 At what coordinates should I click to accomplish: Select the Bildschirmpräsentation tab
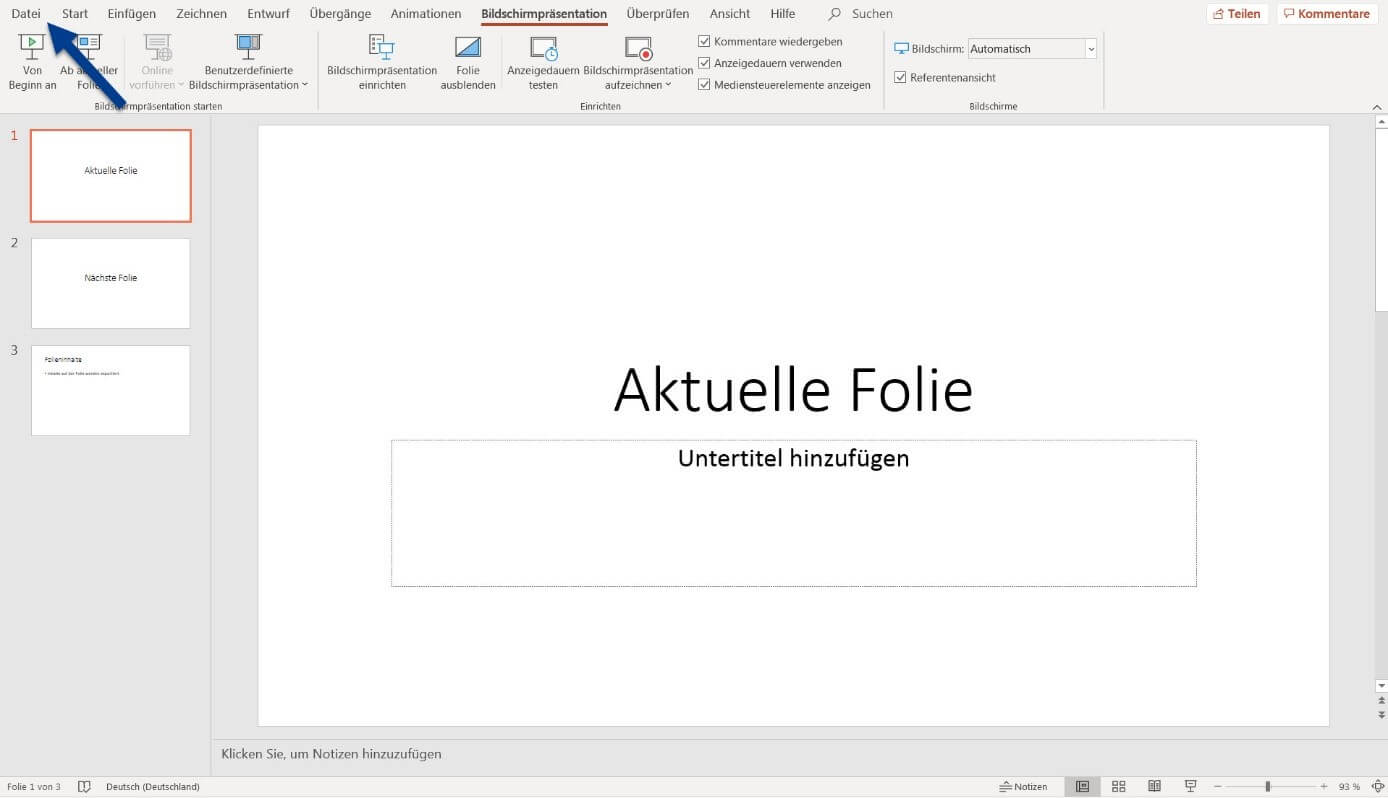[544, 14]
